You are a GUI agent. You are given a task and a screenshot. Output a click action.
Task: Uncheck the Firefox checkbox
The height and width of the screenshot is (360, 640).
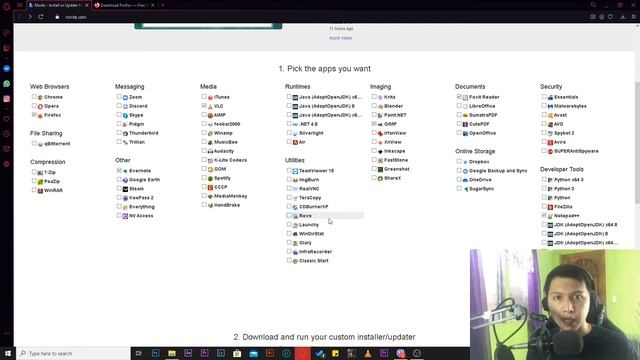pos(34,115)
